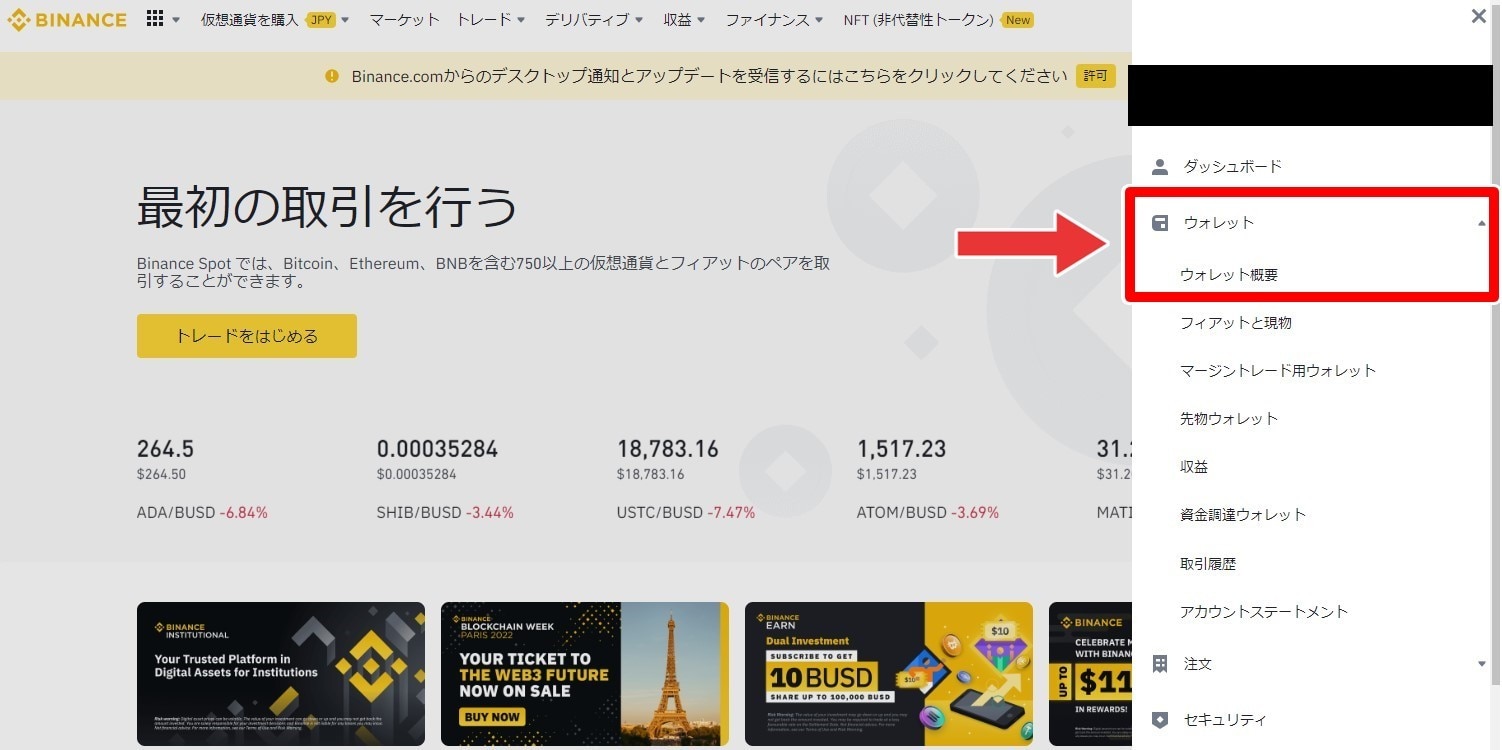Viewport: 1502px width, 750px height.
Task: Open 先物ウォレット in side menu
Action: coord(1229,419)
